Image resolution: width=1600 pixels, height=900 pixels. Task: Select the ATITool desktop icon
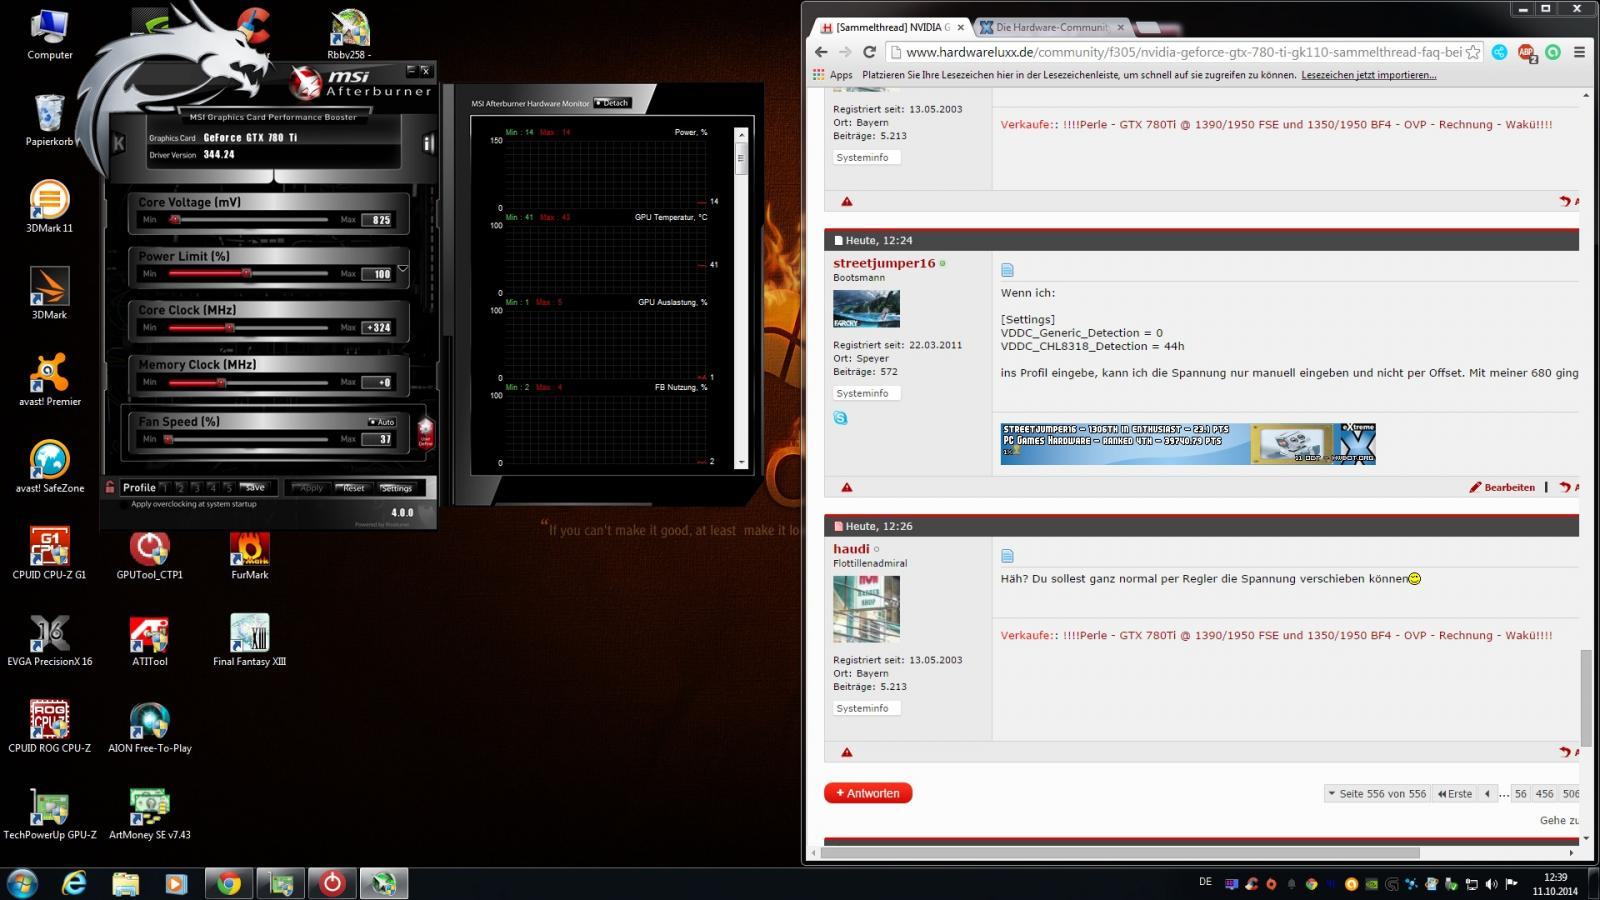click(149, 641)
